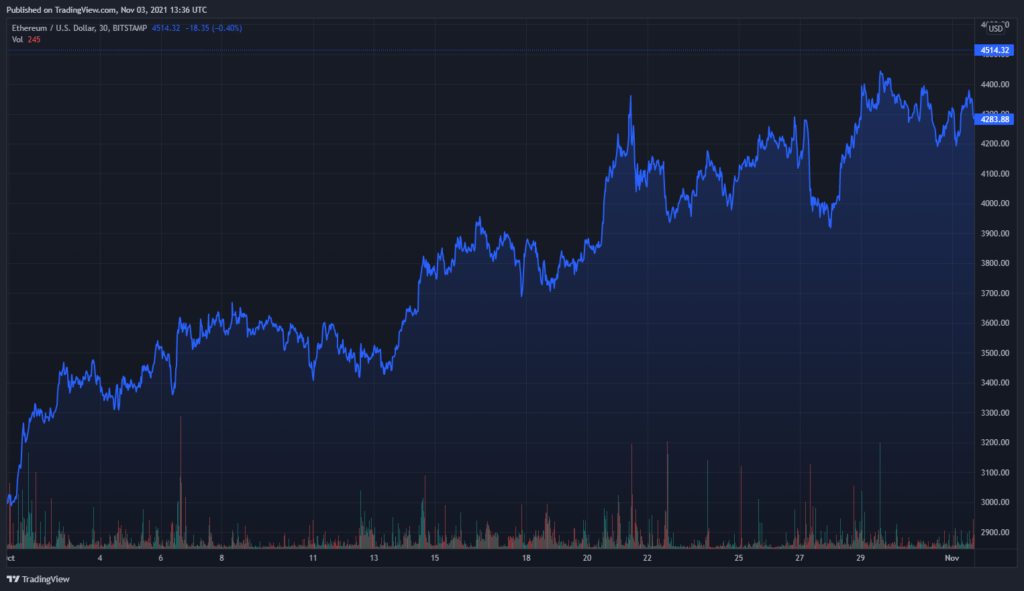The width and height of the screenshot is (1024, 591).
Task: Click date 13 on the time axis
Action: click(x=374, y=558)
